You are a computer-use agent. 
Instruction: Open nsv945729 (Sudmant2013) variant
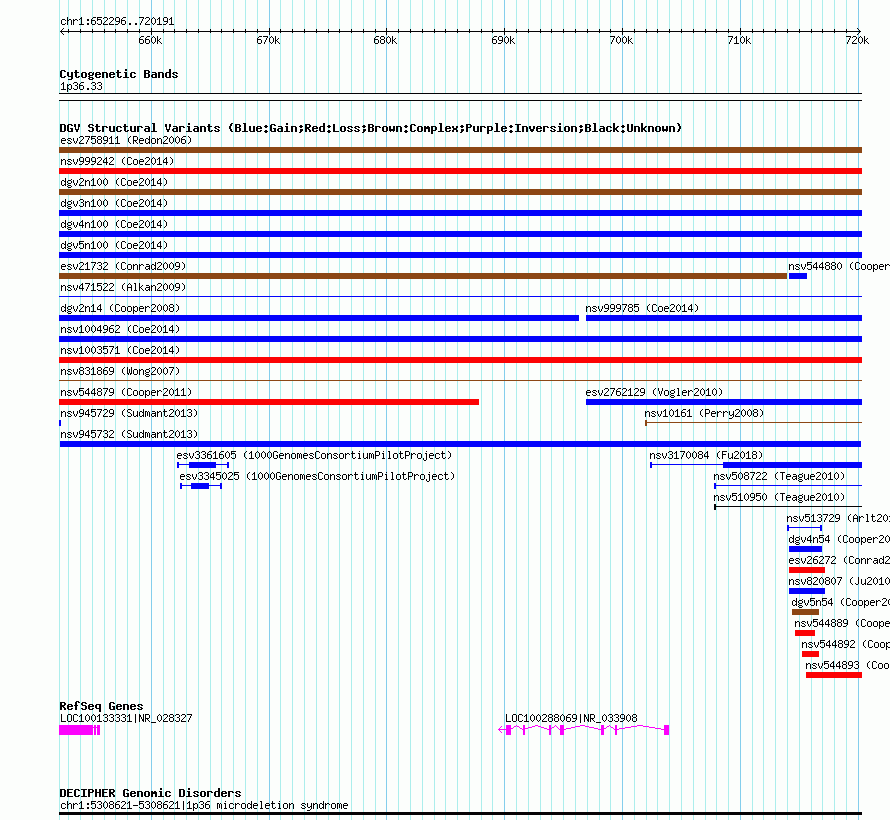coord(129,413)
